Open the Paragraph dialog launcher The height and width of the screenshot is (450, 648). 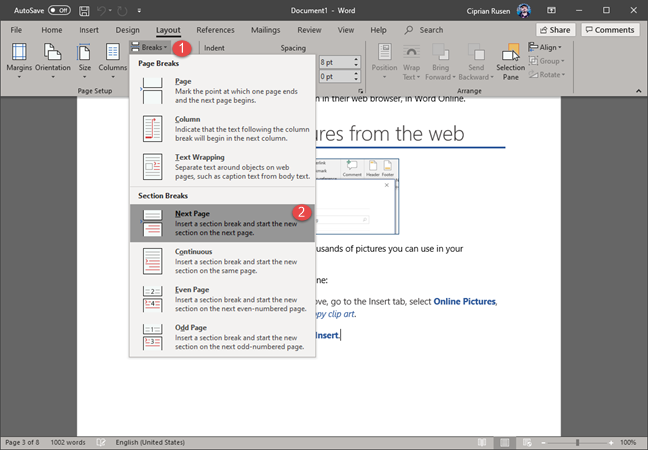click(x=360, y=91)
